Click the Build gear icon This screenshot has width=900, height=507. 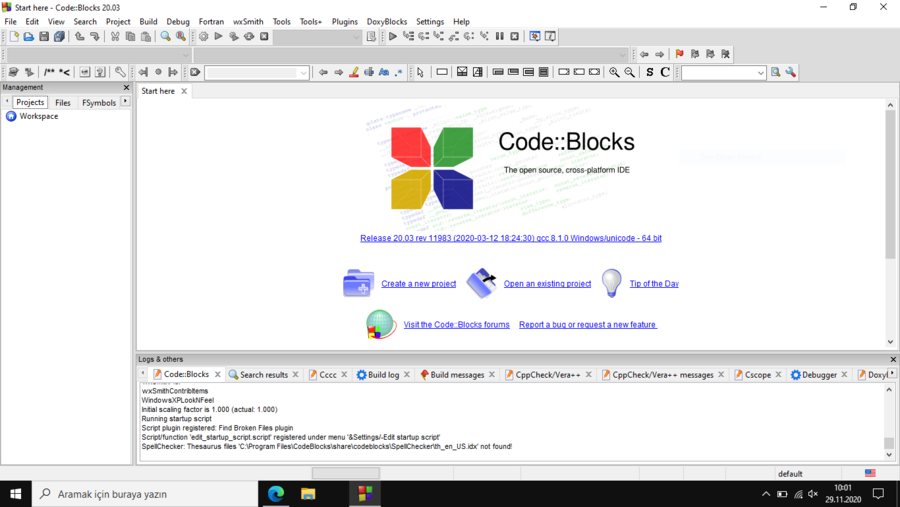[203, 36]
